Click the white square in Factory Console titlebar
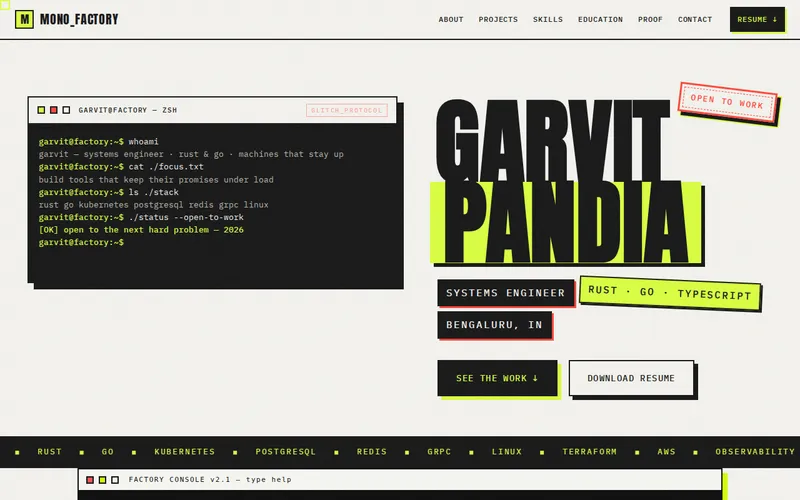The image size is (800, 500). 115,480
